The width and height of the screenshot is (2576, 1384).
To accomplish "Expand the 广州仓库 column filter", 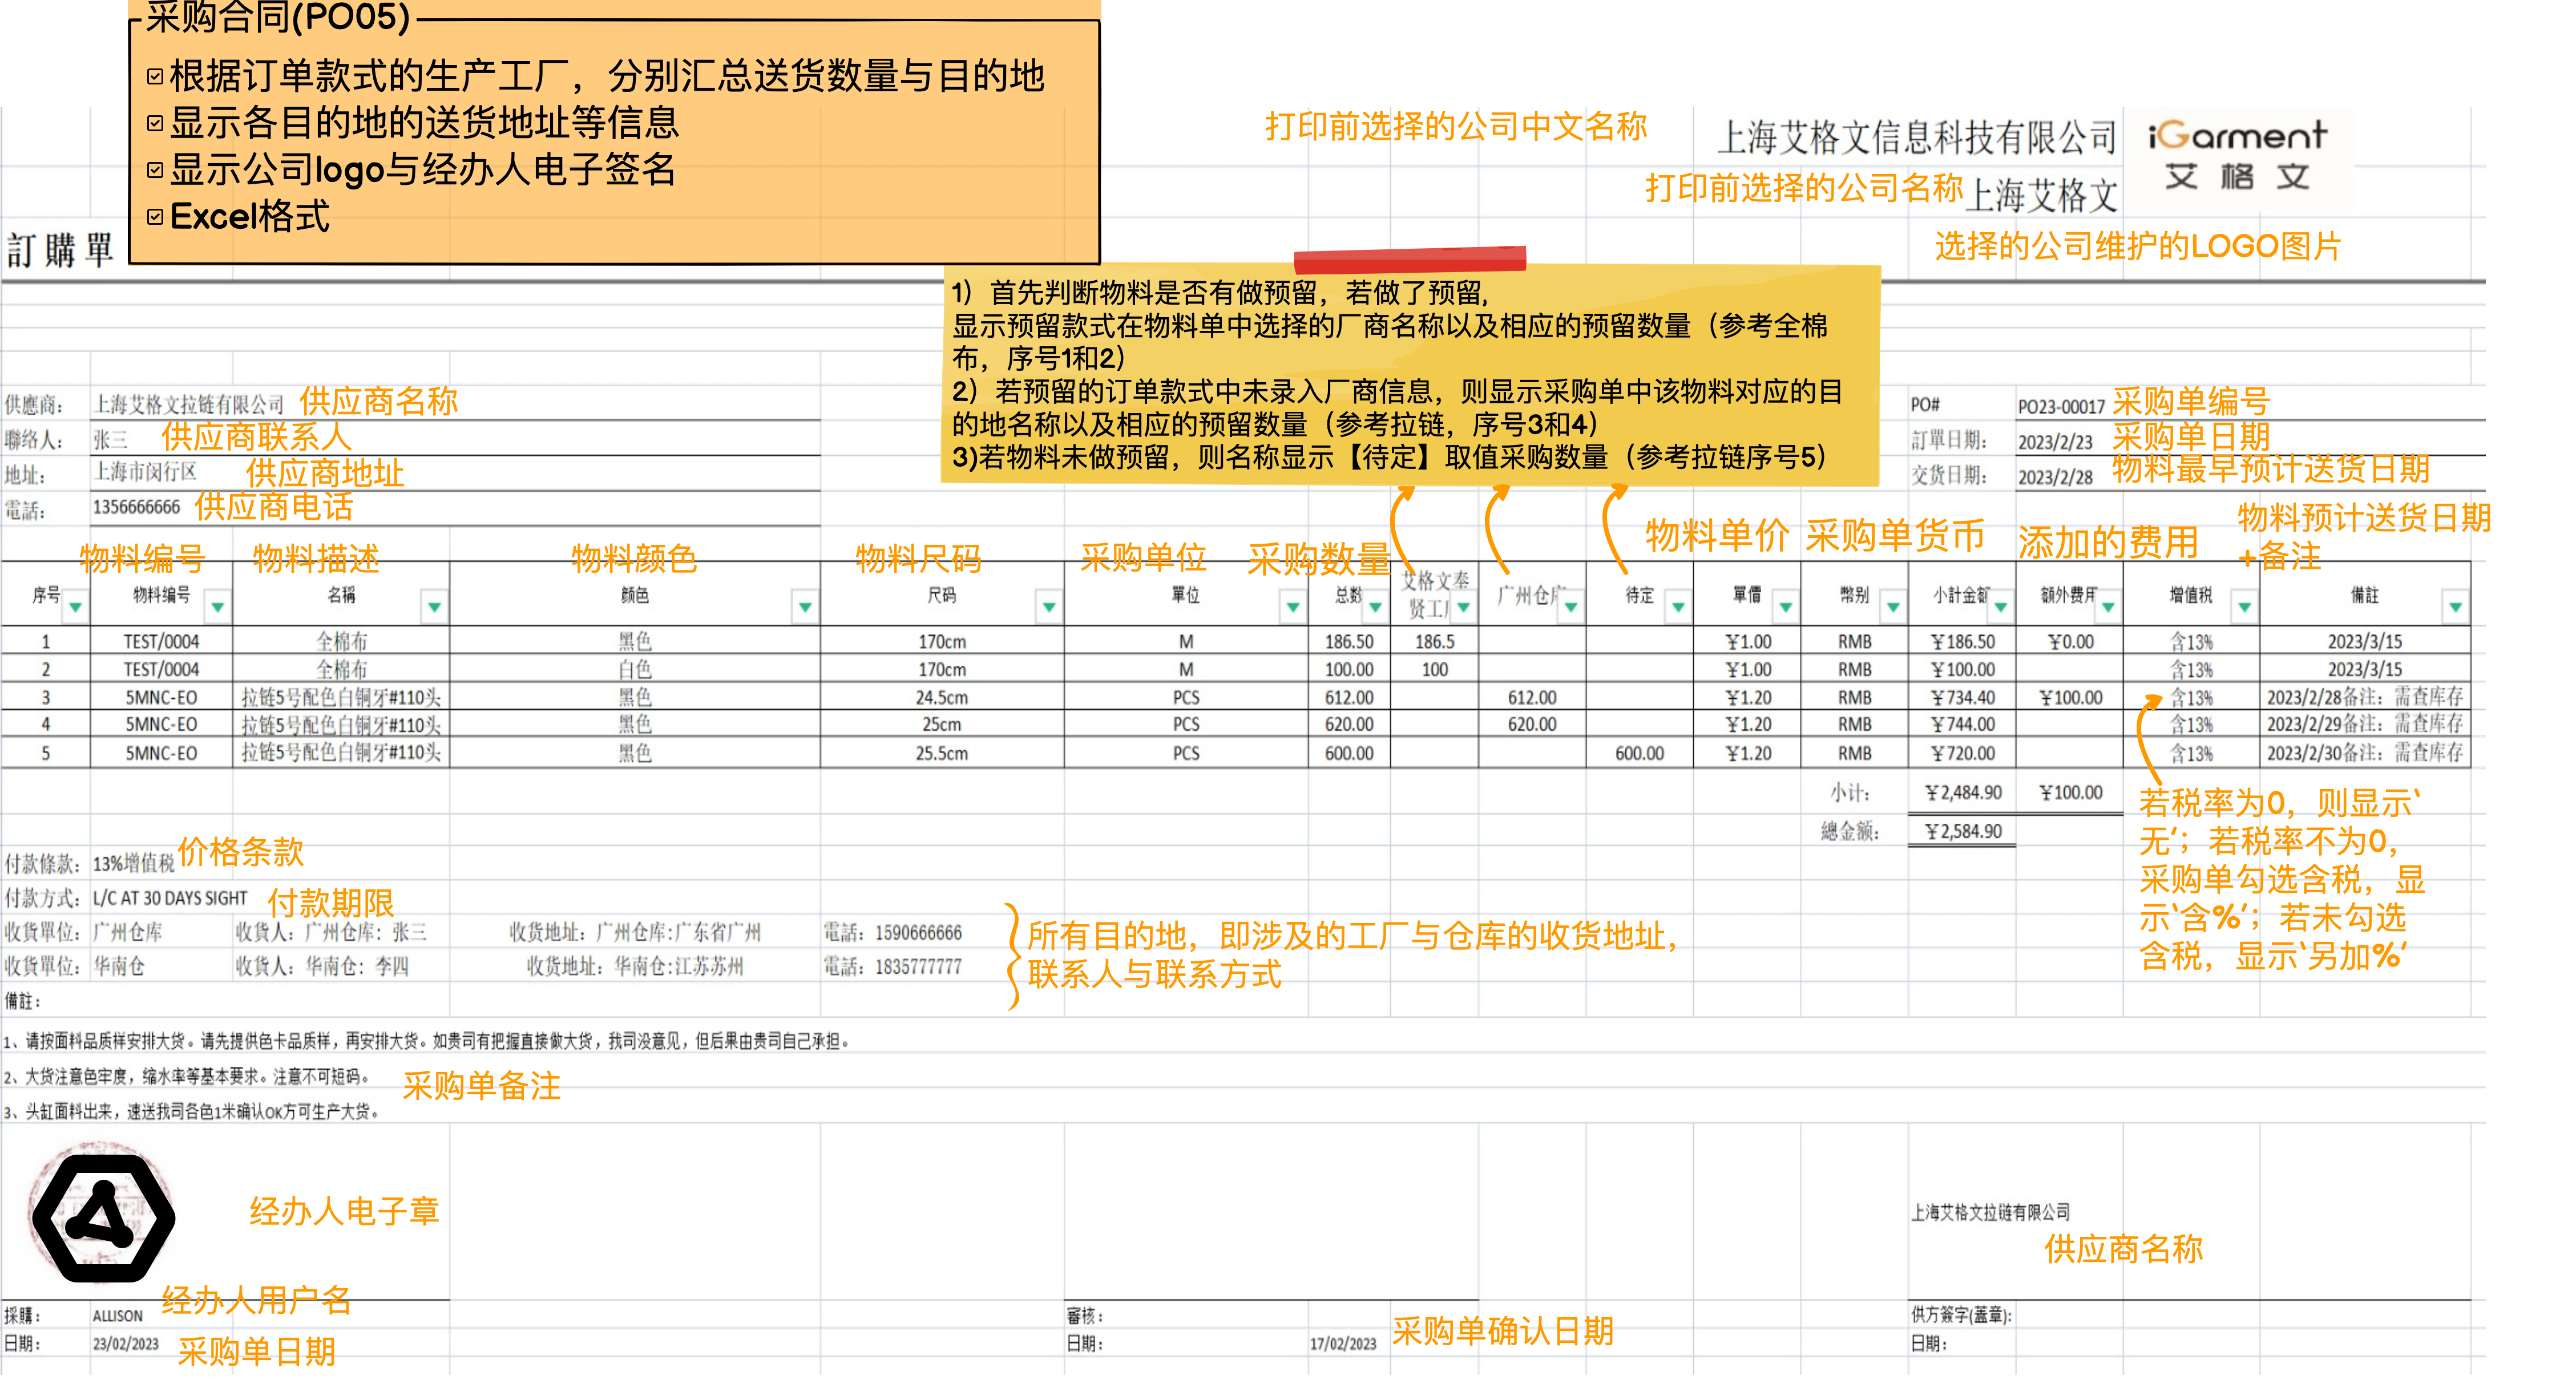I will [x=1571, y=607].
